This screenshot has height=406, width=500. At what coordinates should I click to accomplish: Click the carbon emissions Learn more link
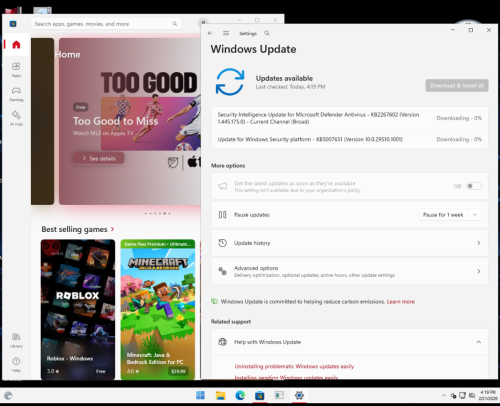pos(401,302)
